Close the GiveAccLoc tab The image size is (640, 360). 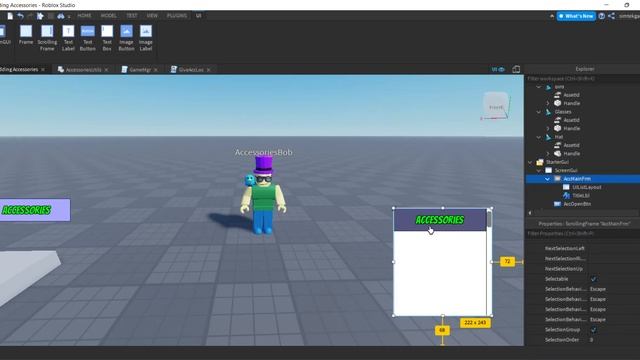pos(209,70)
